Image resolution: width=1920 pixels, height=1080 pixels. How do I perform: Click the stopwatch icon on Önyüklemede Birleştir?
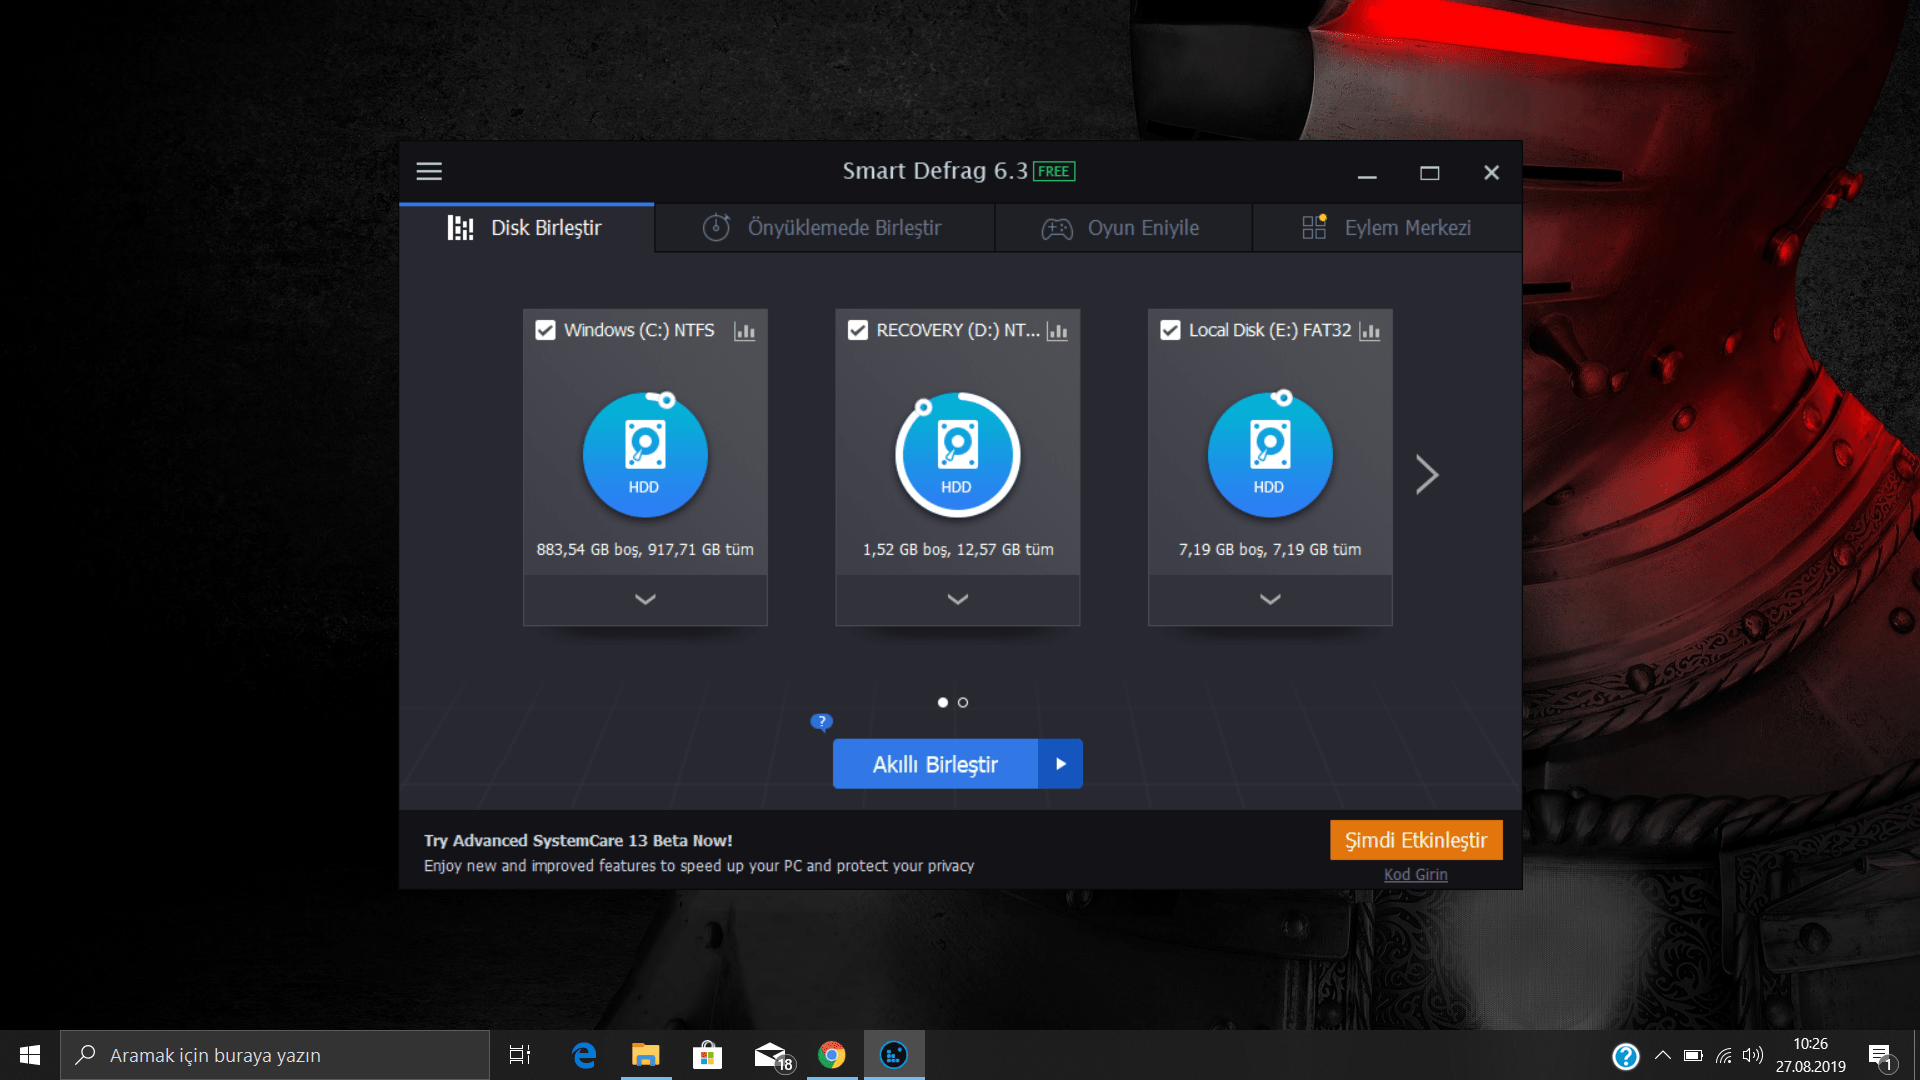[715, 227]
